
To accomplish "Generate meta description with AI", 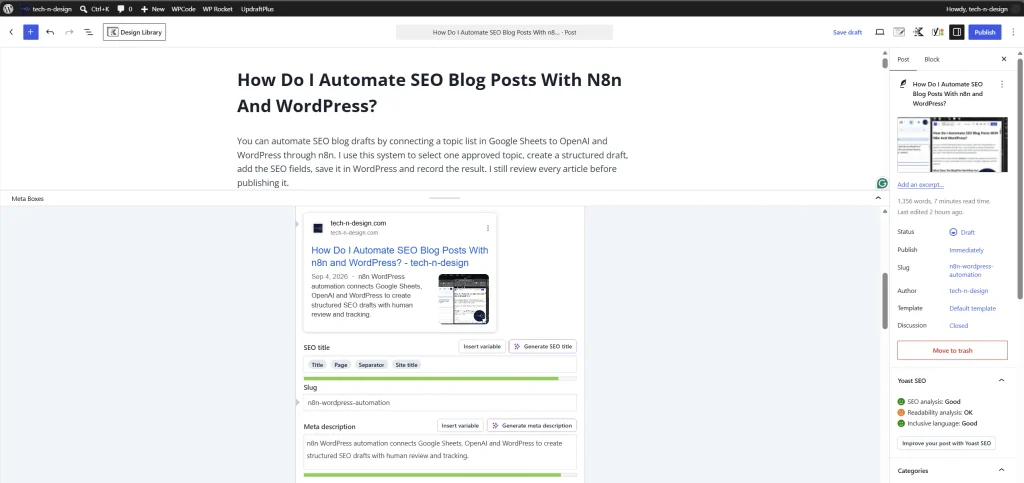I will coord(532,426).
